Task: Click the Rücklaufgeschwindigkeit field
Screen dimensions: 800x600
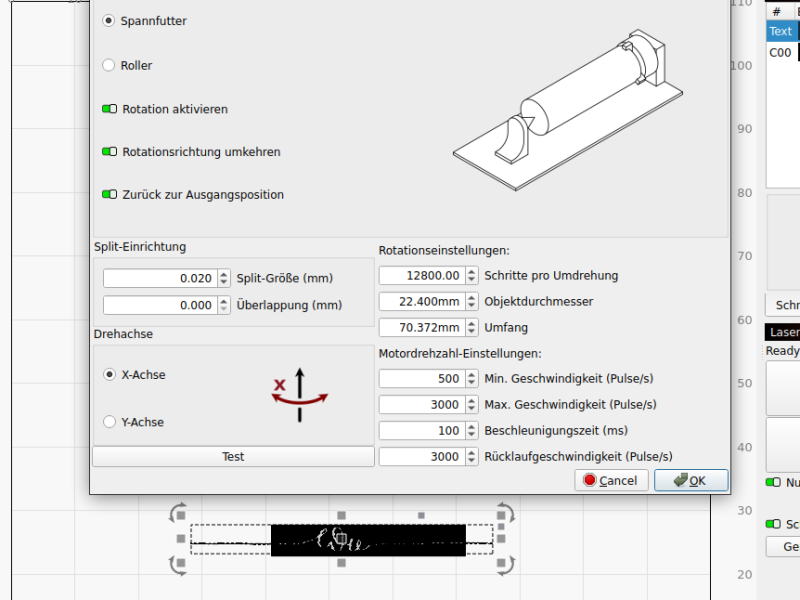Action: tap(422, 457)
